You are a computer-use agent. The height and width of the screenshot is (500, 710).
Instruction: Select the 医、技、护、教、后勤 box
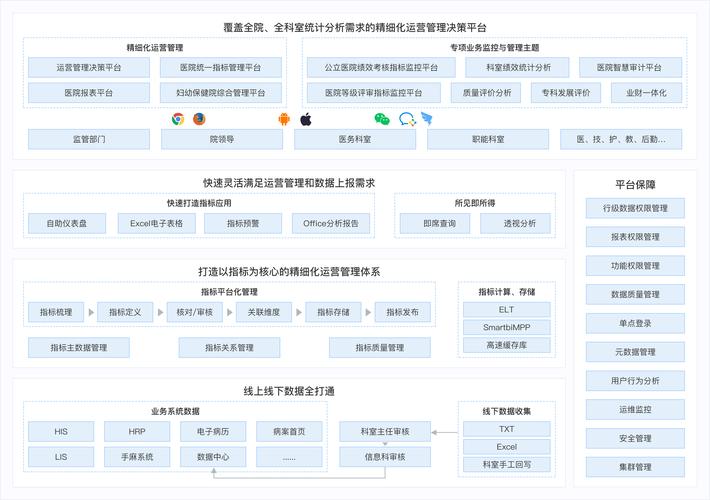621,139
